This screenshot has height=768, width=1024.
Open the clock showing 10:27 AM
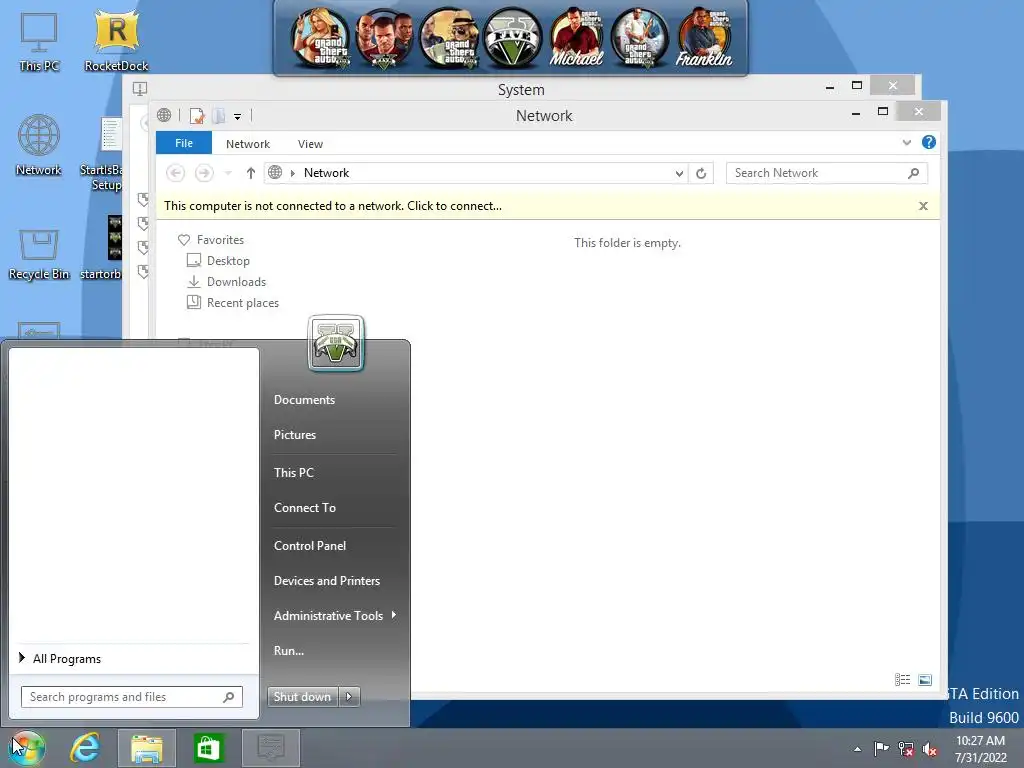coord(980,749)
